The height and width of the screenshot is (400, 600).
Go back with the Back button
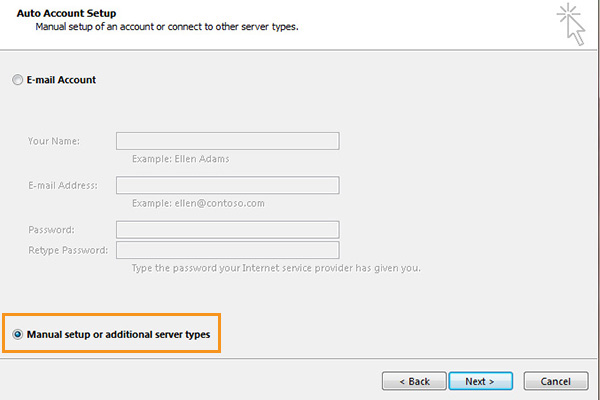[414, 381]
